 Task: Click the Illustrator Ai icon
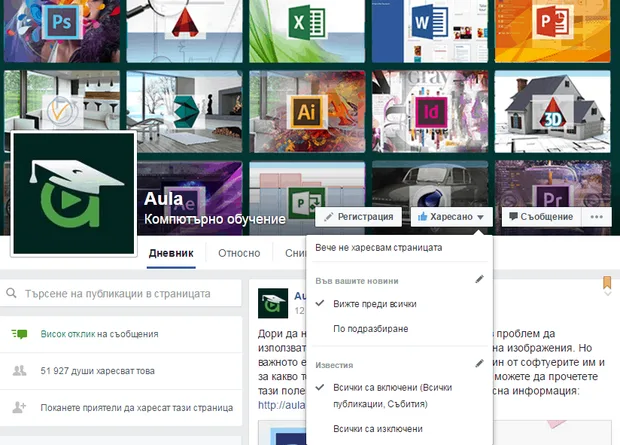307,112
